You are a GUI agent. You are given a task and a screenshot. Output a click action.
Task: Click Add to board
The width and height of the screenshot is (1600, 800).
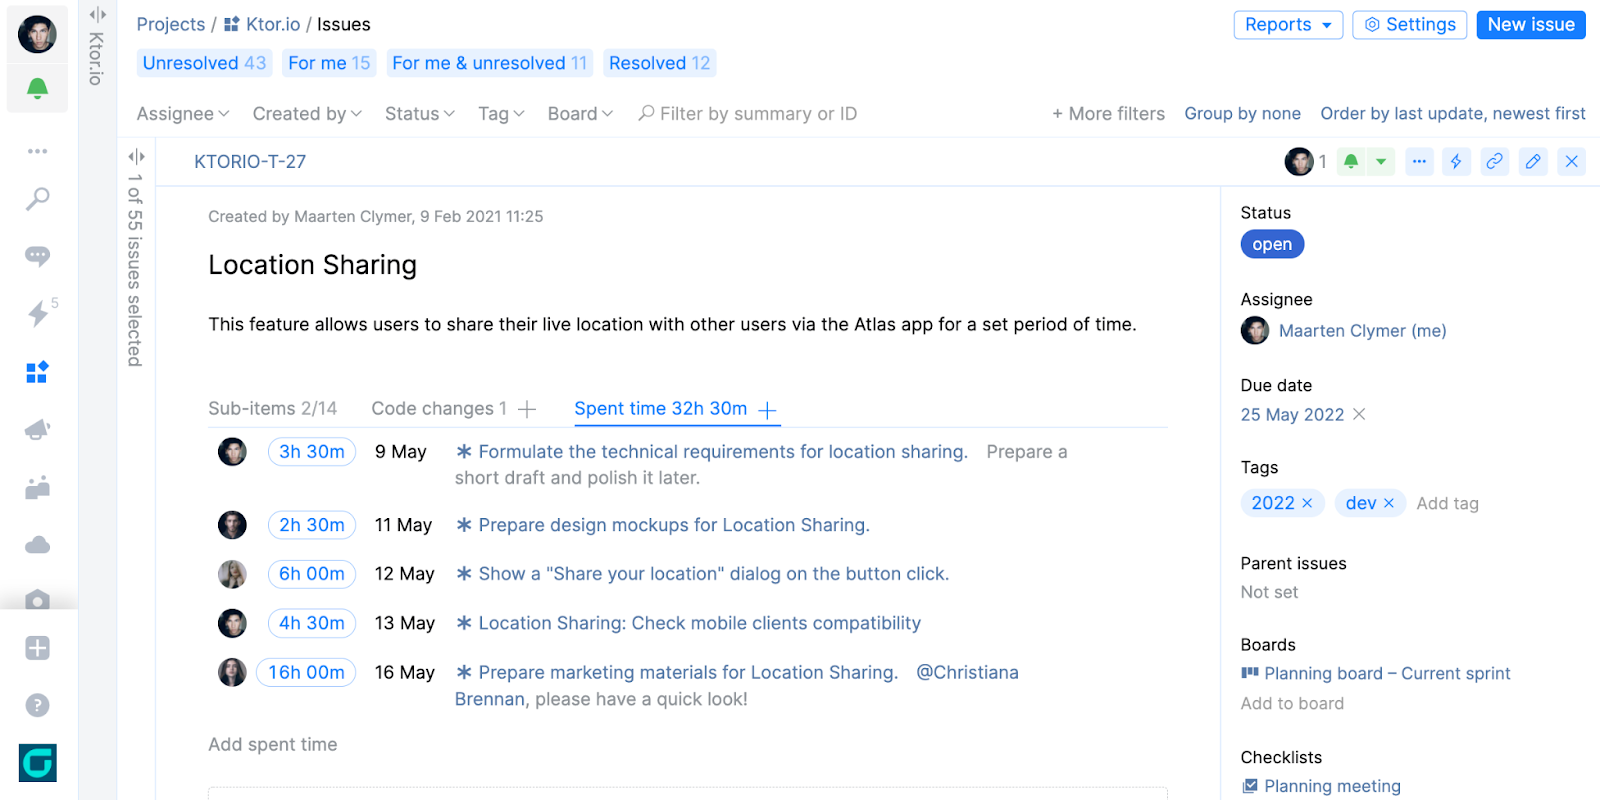(1292, 703)
